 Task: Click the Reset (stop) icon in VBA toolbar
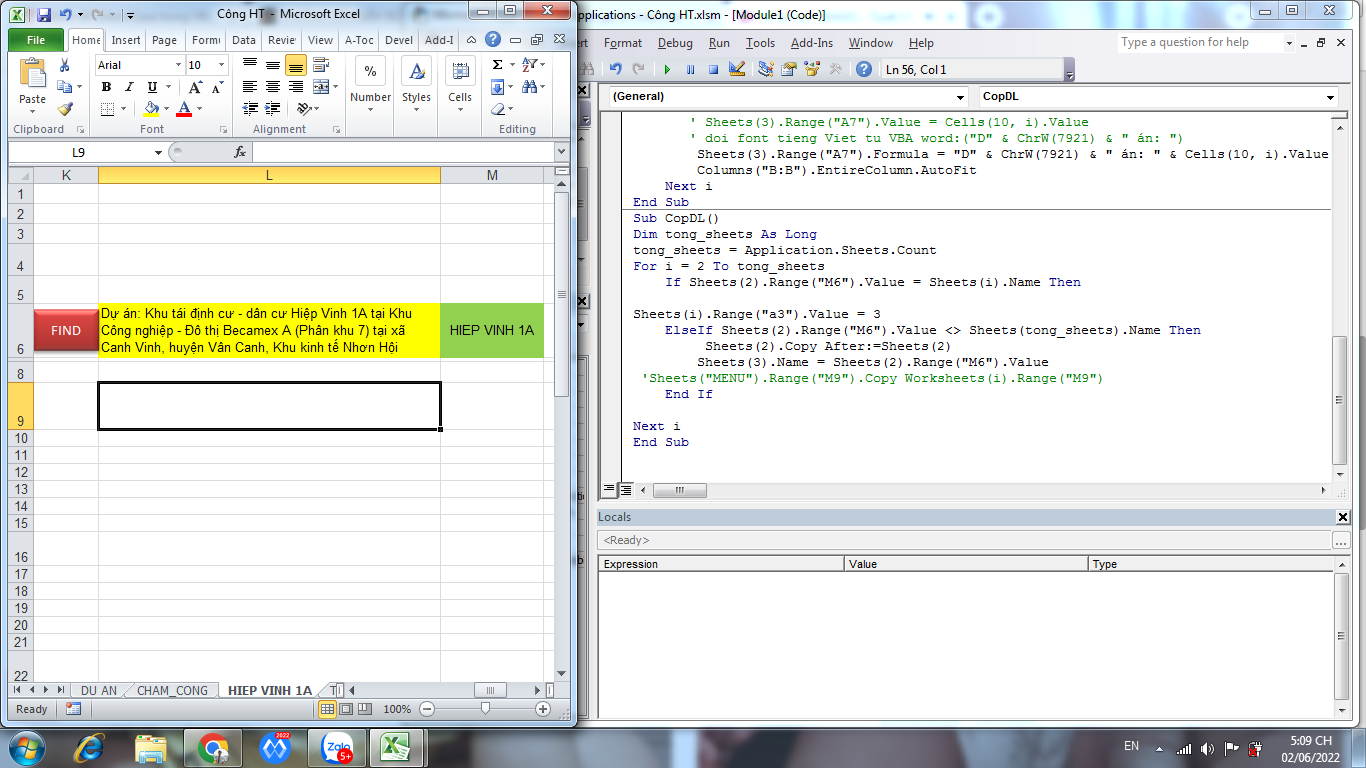click(x=713, y=69)
